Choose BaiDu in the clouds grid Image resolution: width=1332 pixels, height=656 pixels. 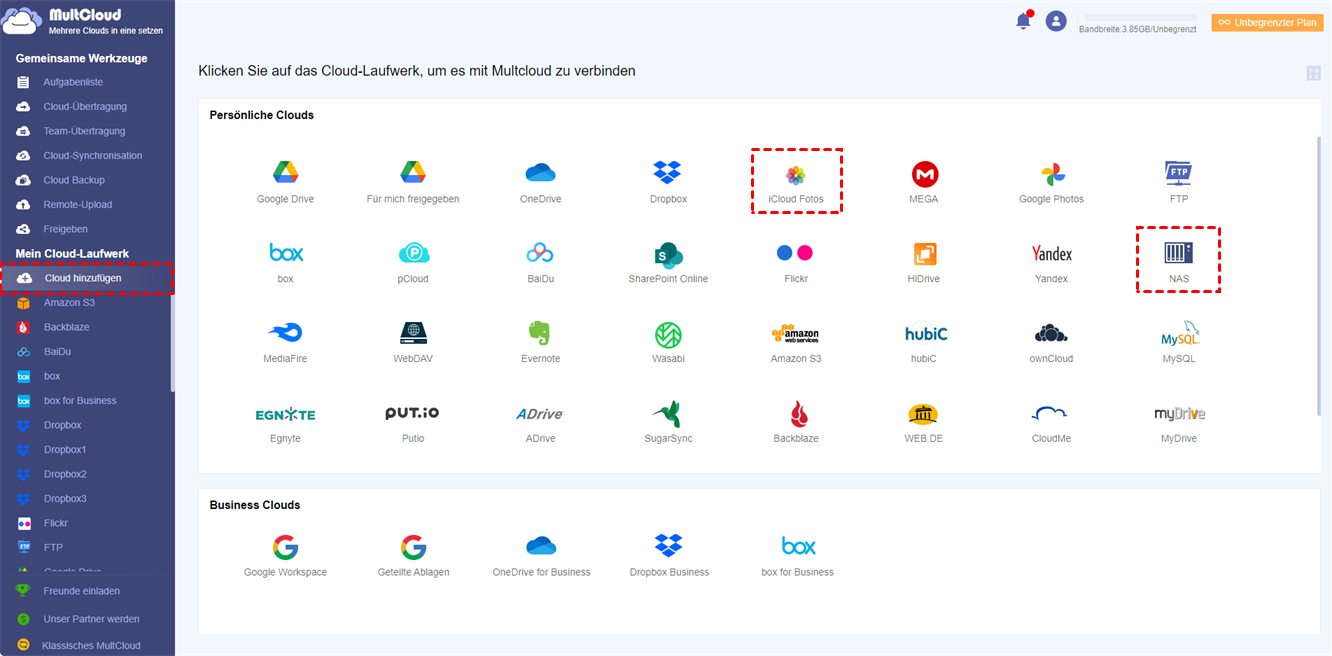[x=540, y=262]
